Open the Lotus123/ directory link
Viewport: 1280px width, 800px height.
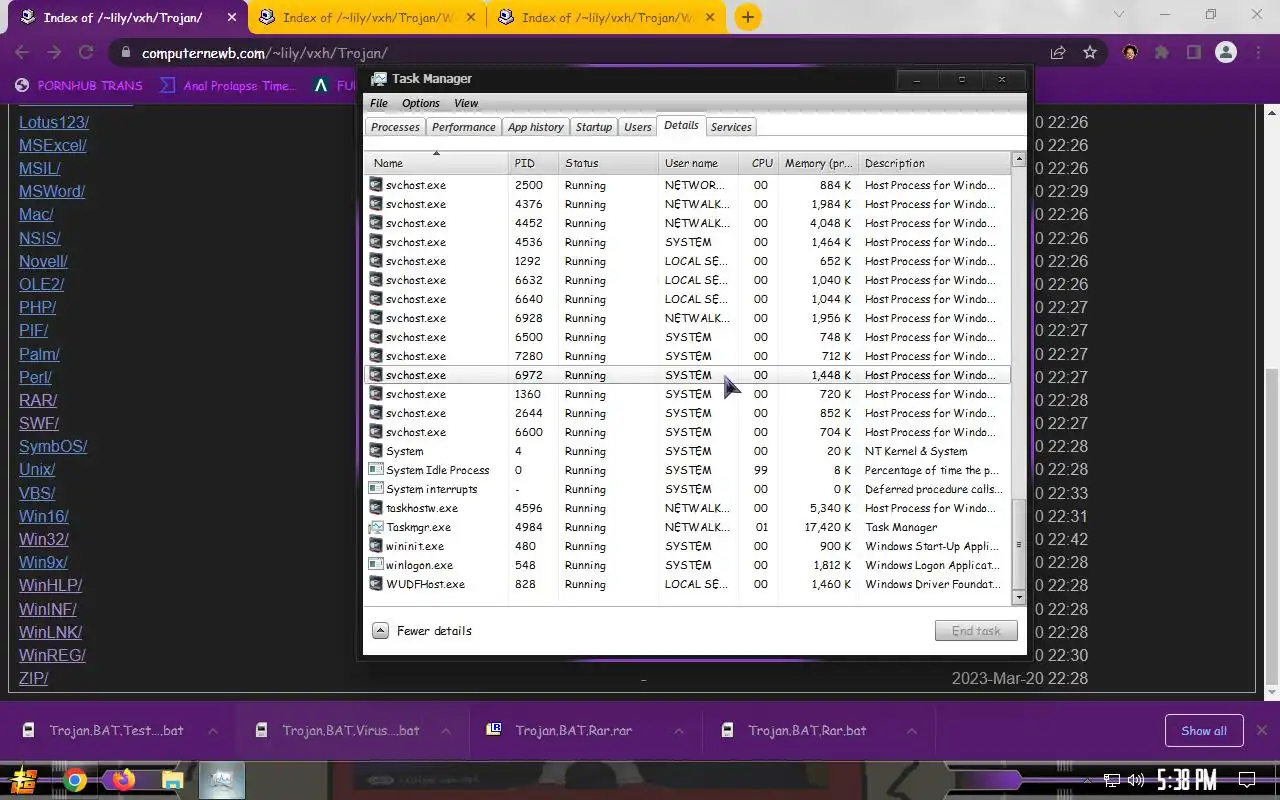point(54,122)
